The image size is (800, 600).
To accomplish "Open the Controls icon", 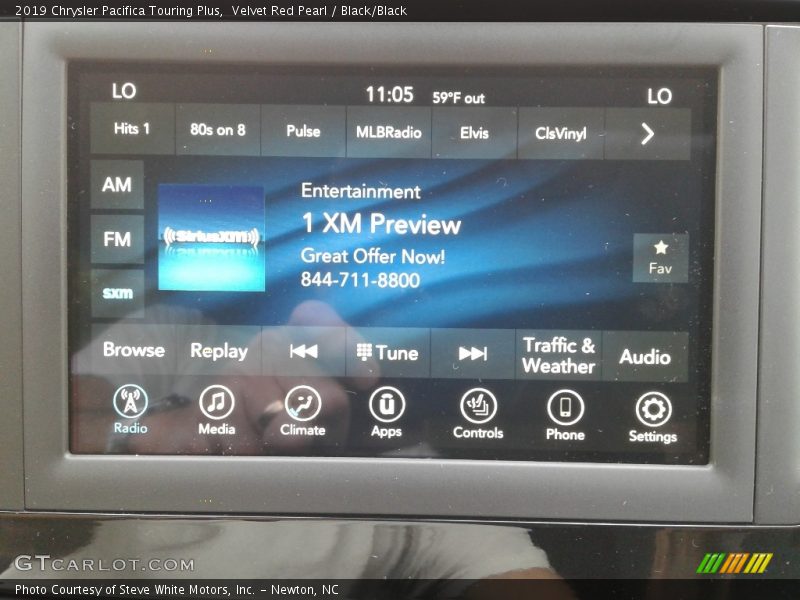I will pos(478,414).
